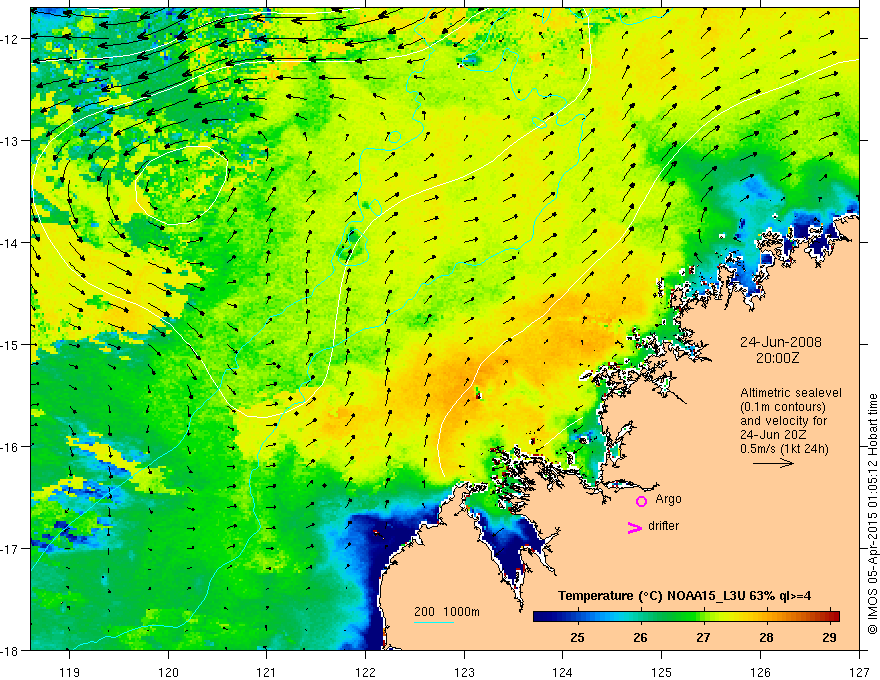Click the 'Altimetric sealevel' caption text
This screenshot has height=680, width=880.
791,393
